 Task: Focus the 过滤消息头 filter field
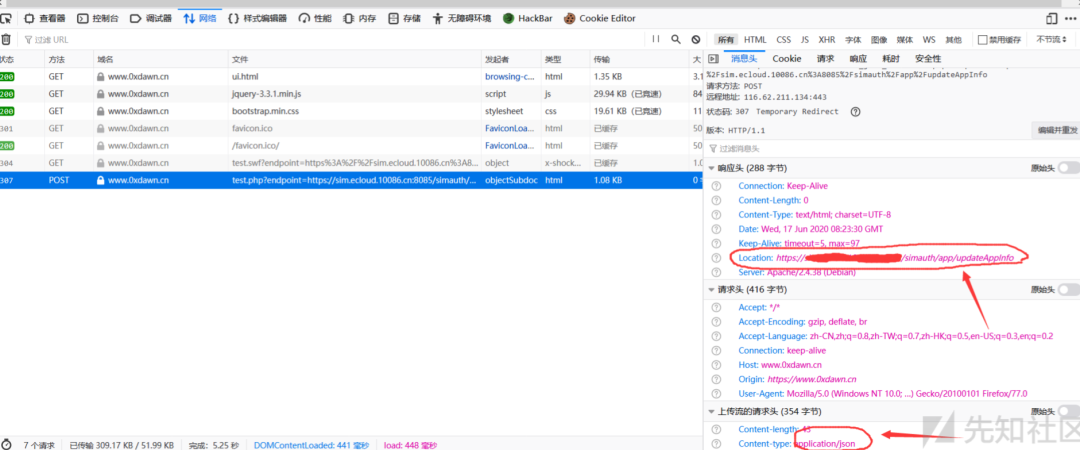pos(893,148)
